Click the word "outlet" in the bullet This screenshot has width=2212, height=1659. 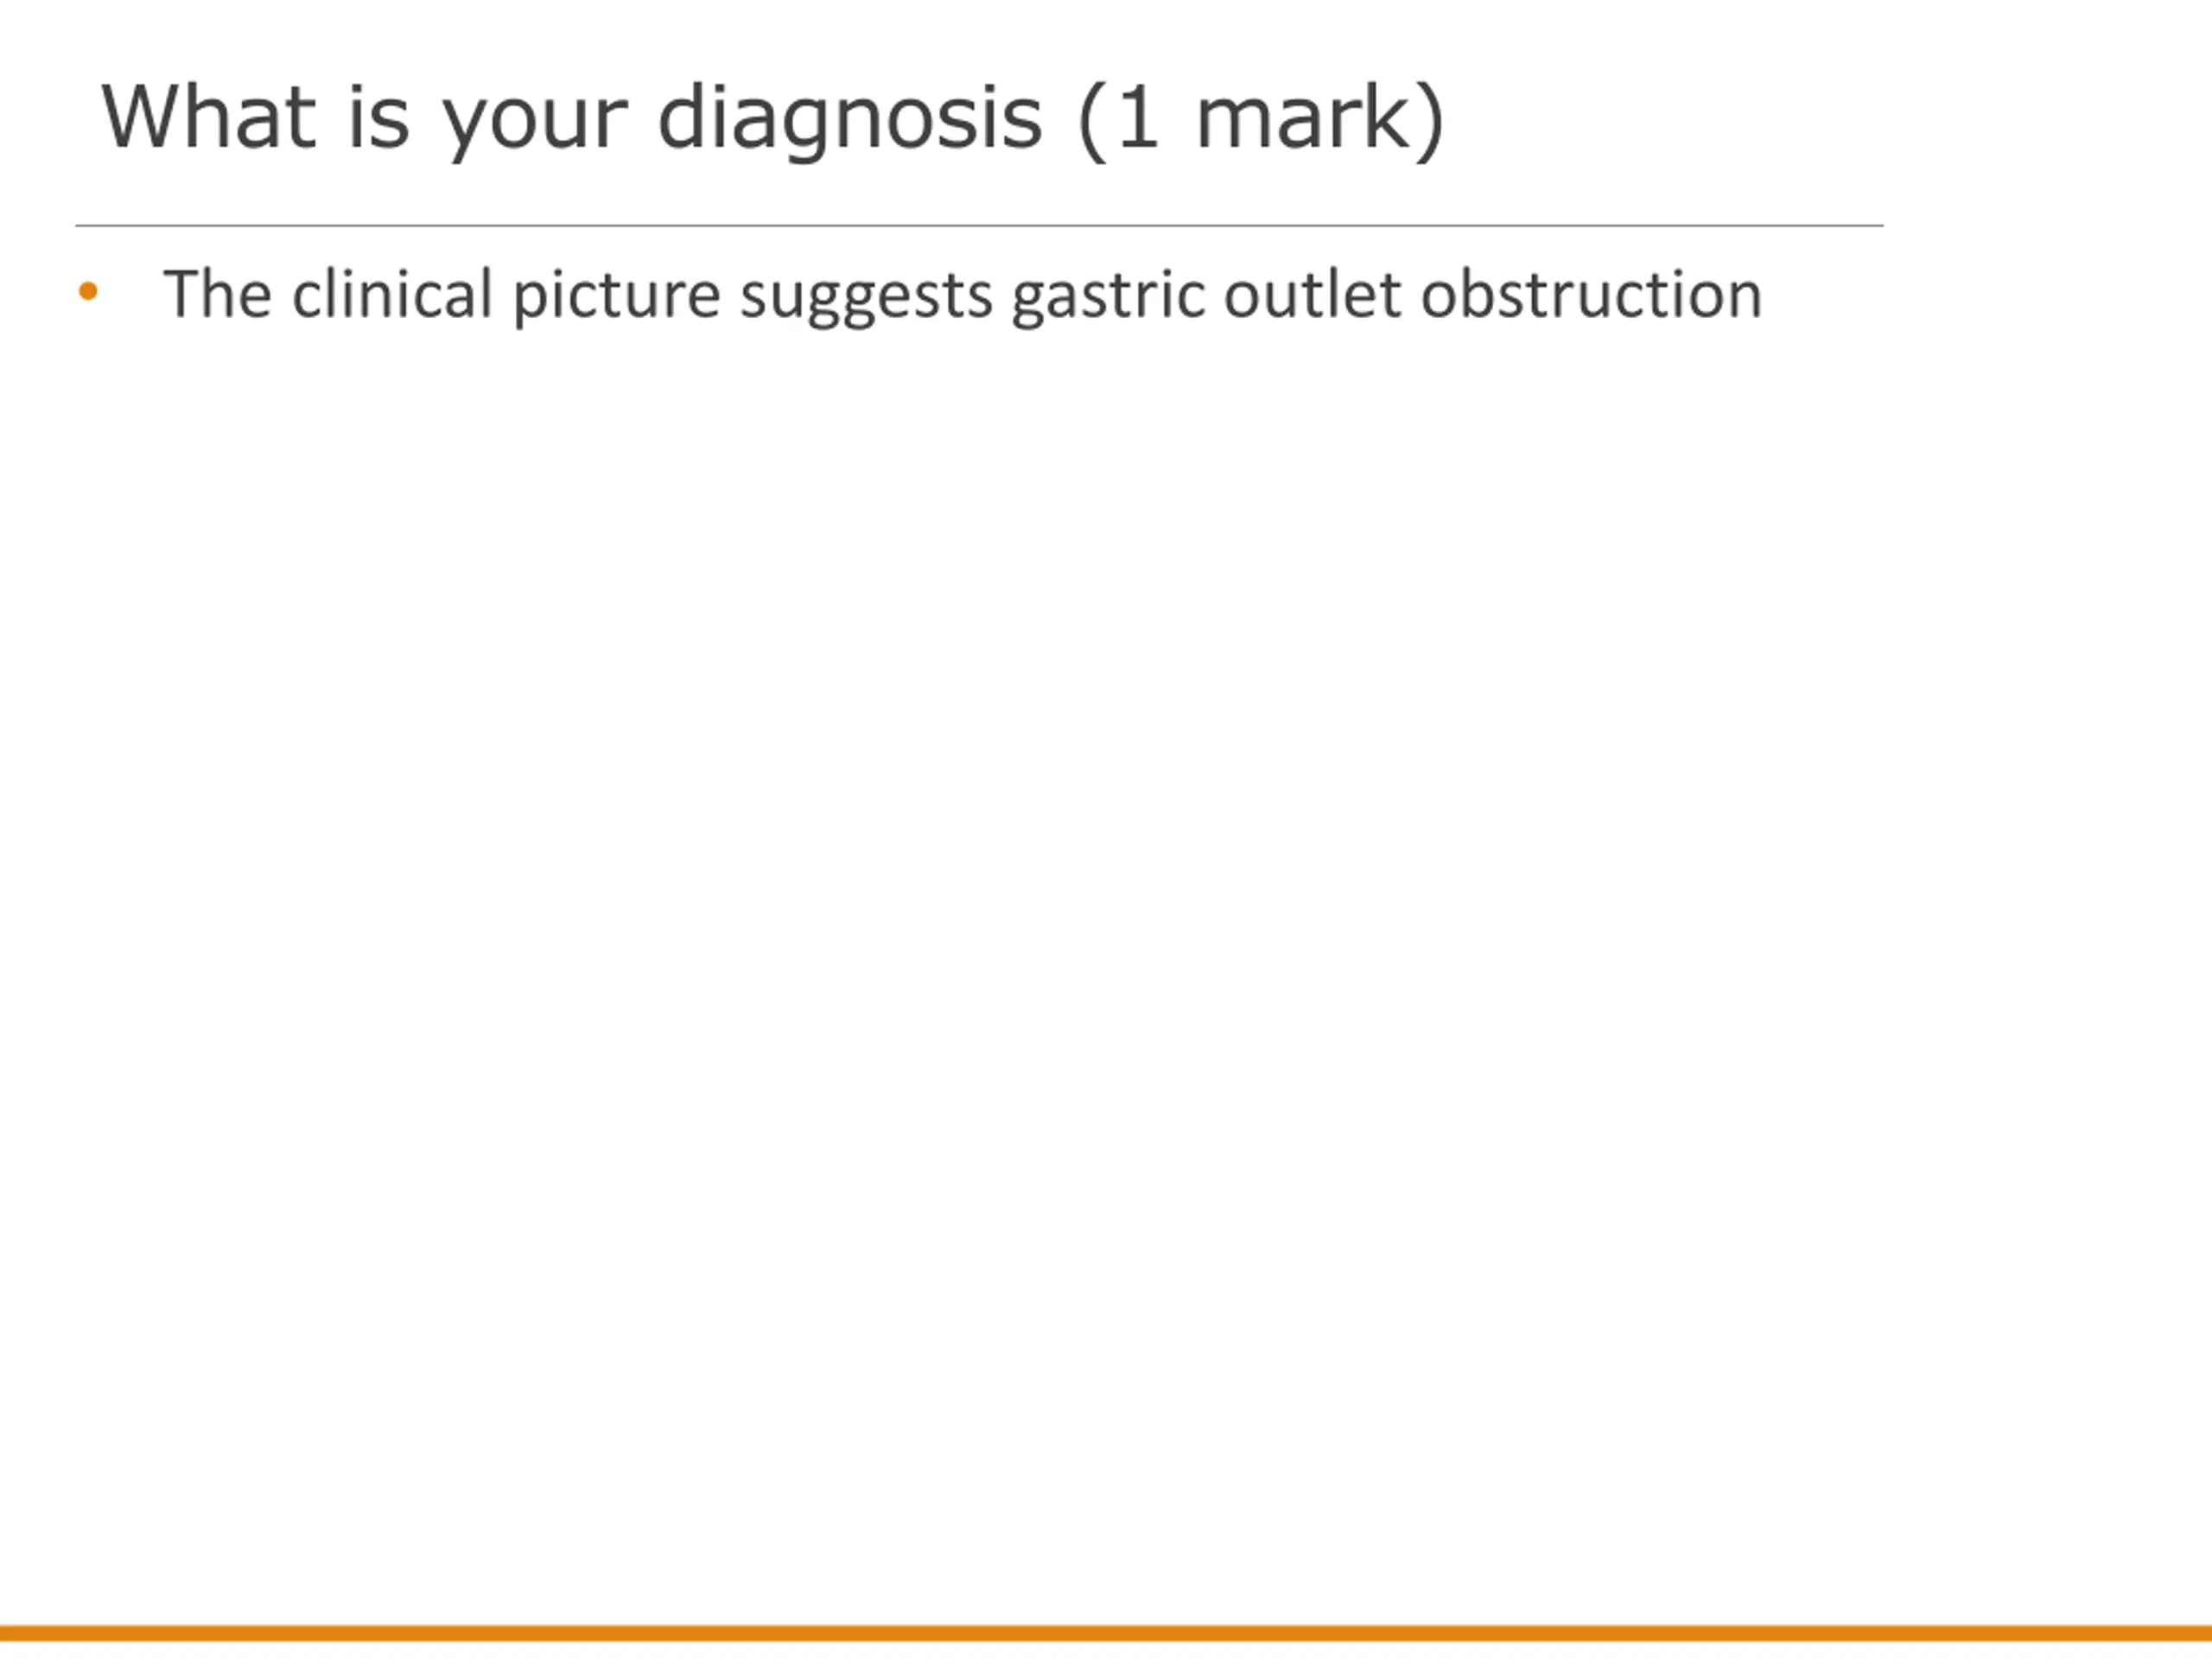pos(1312,294)
